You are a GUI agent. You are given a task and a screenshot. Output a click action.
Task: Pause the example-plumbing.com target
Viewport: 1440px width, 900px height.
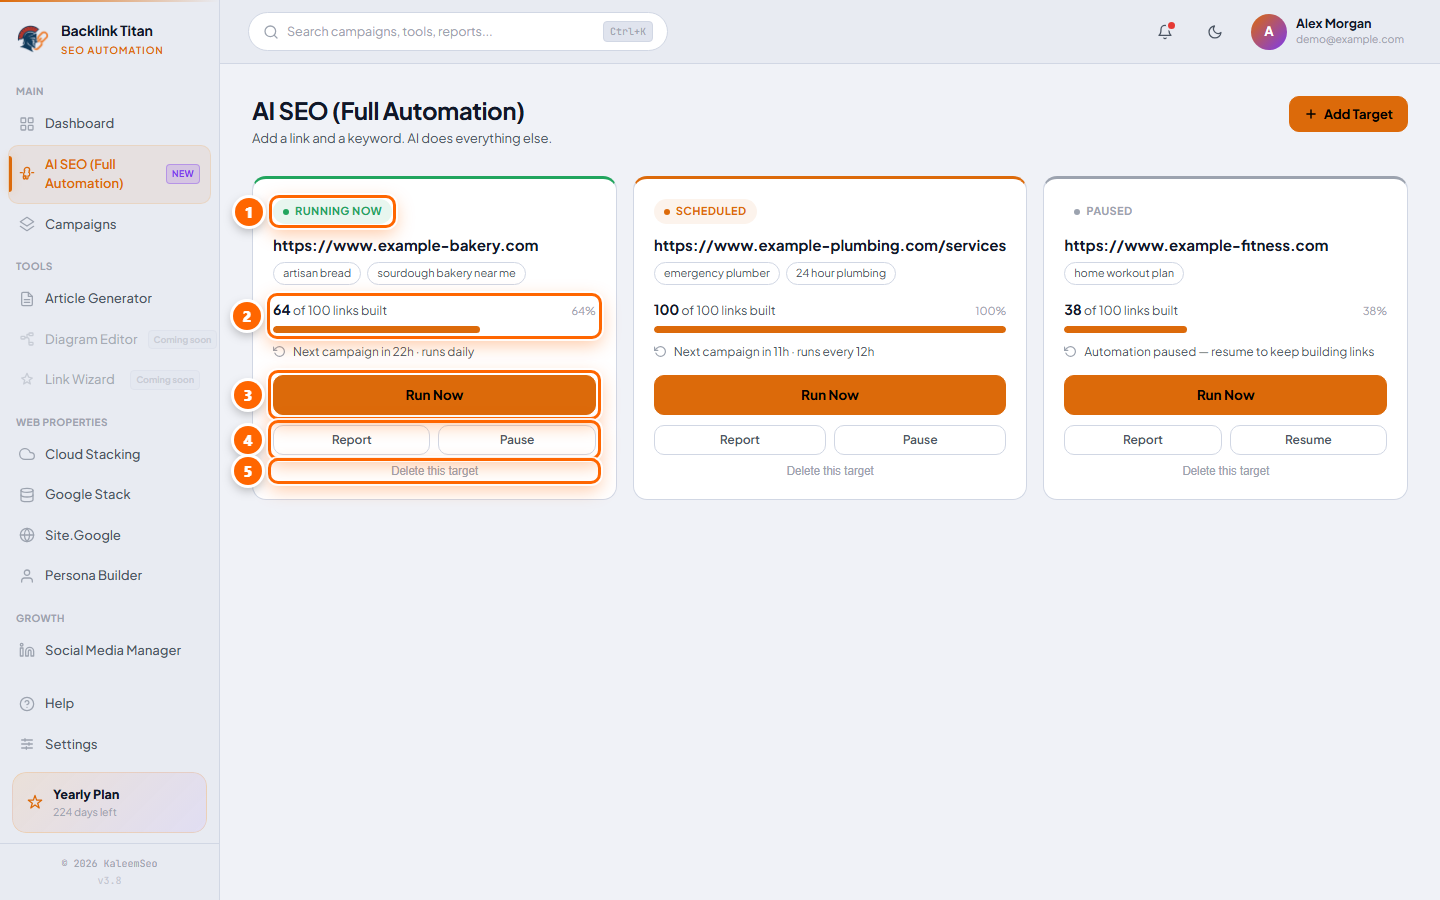point(920,440)
